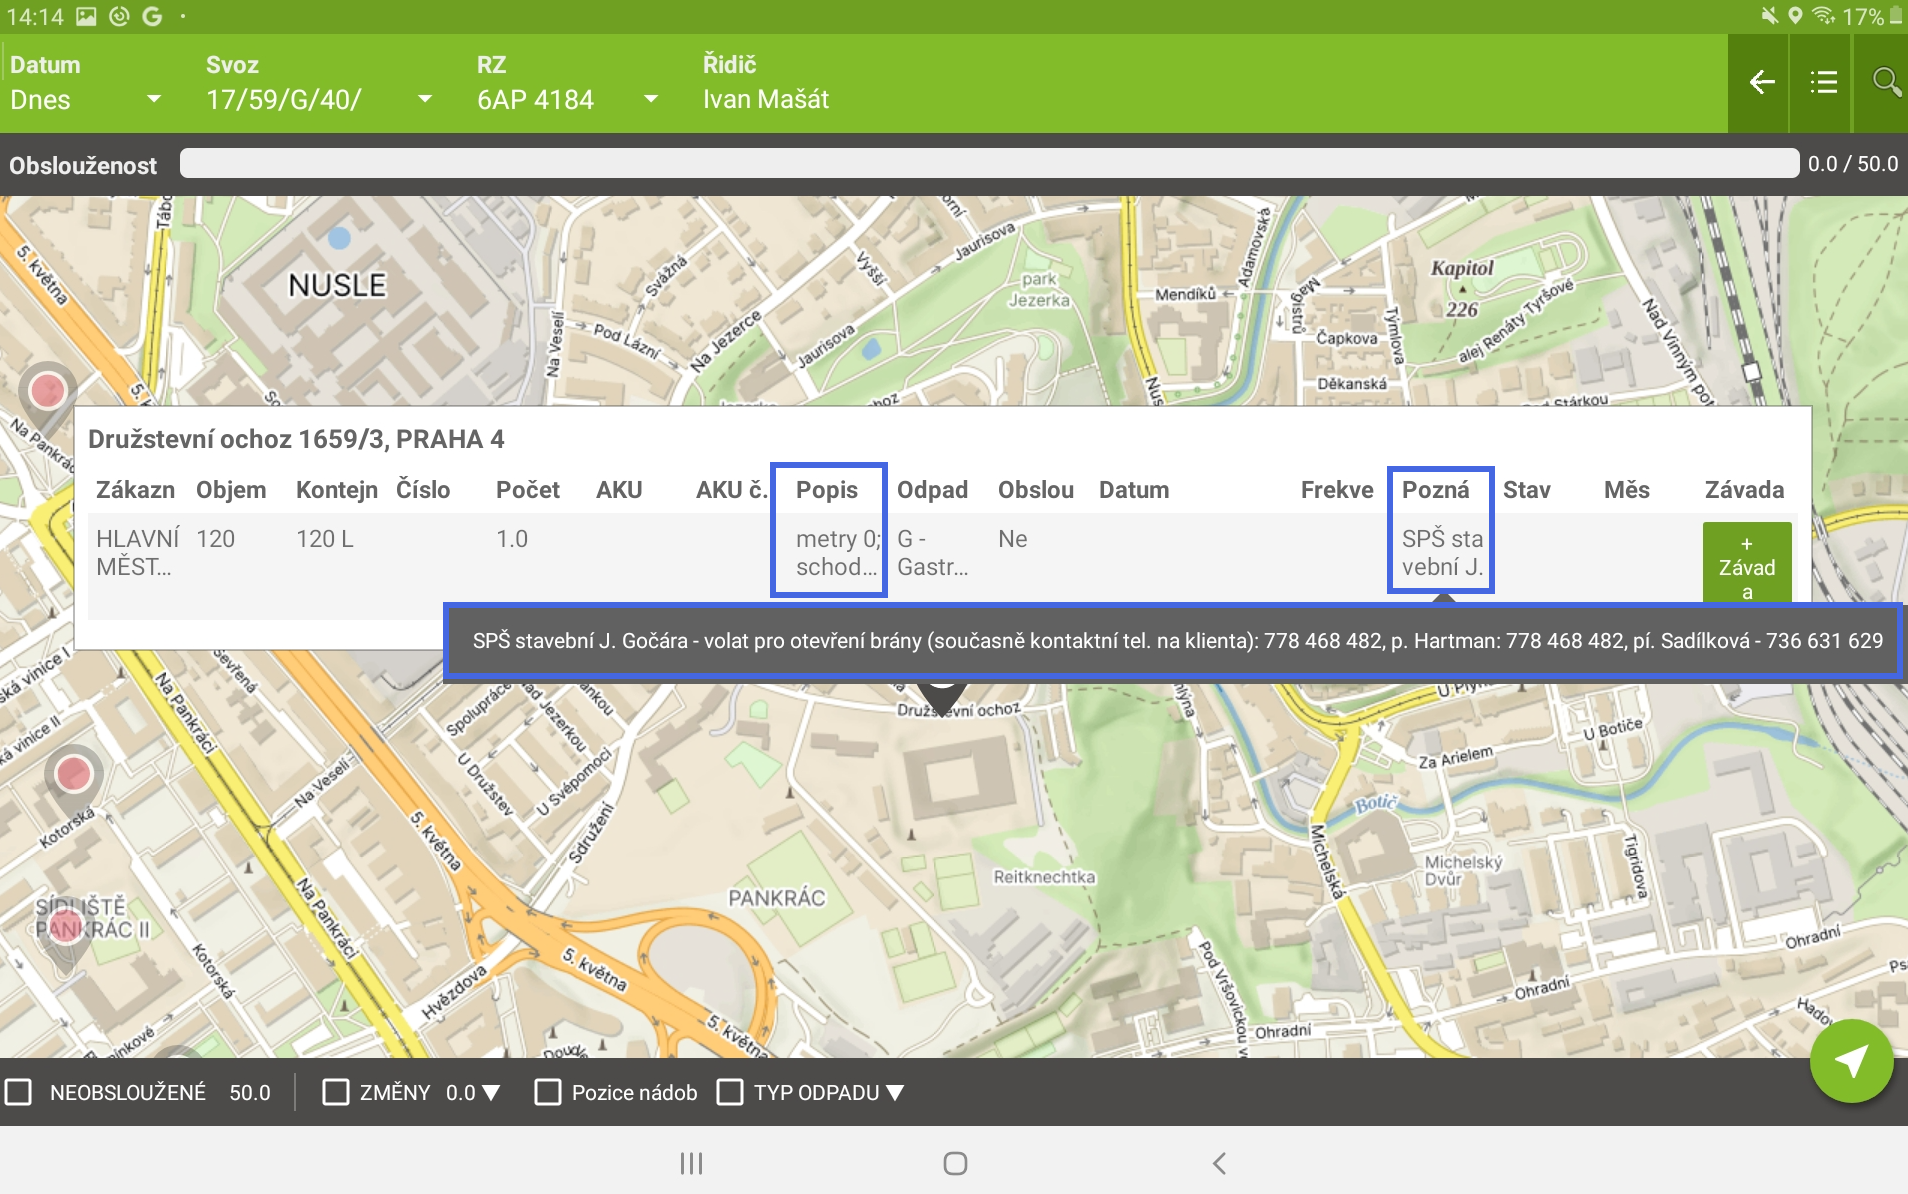Click Zákazn column header
This screenshot has height=1194, width=1908.
[135, 490]
